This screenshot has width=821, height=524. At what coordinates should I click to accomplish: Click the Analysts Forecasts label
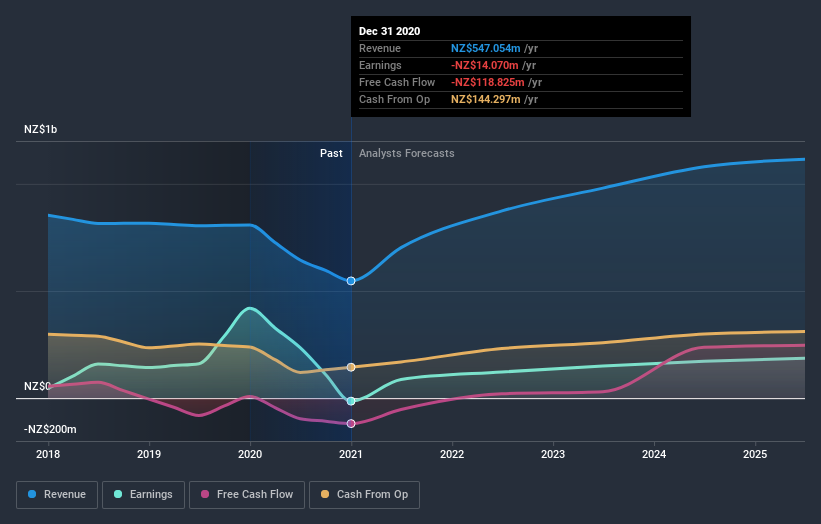[407, 153]
